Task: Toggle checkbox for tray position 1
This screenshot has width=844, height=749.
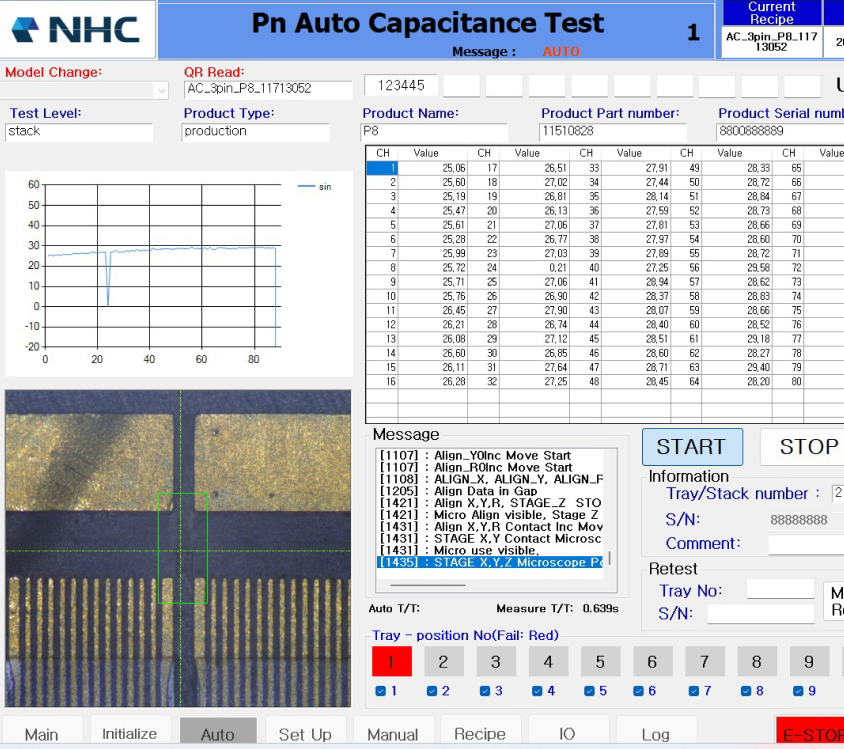Action: coord(380,691)
